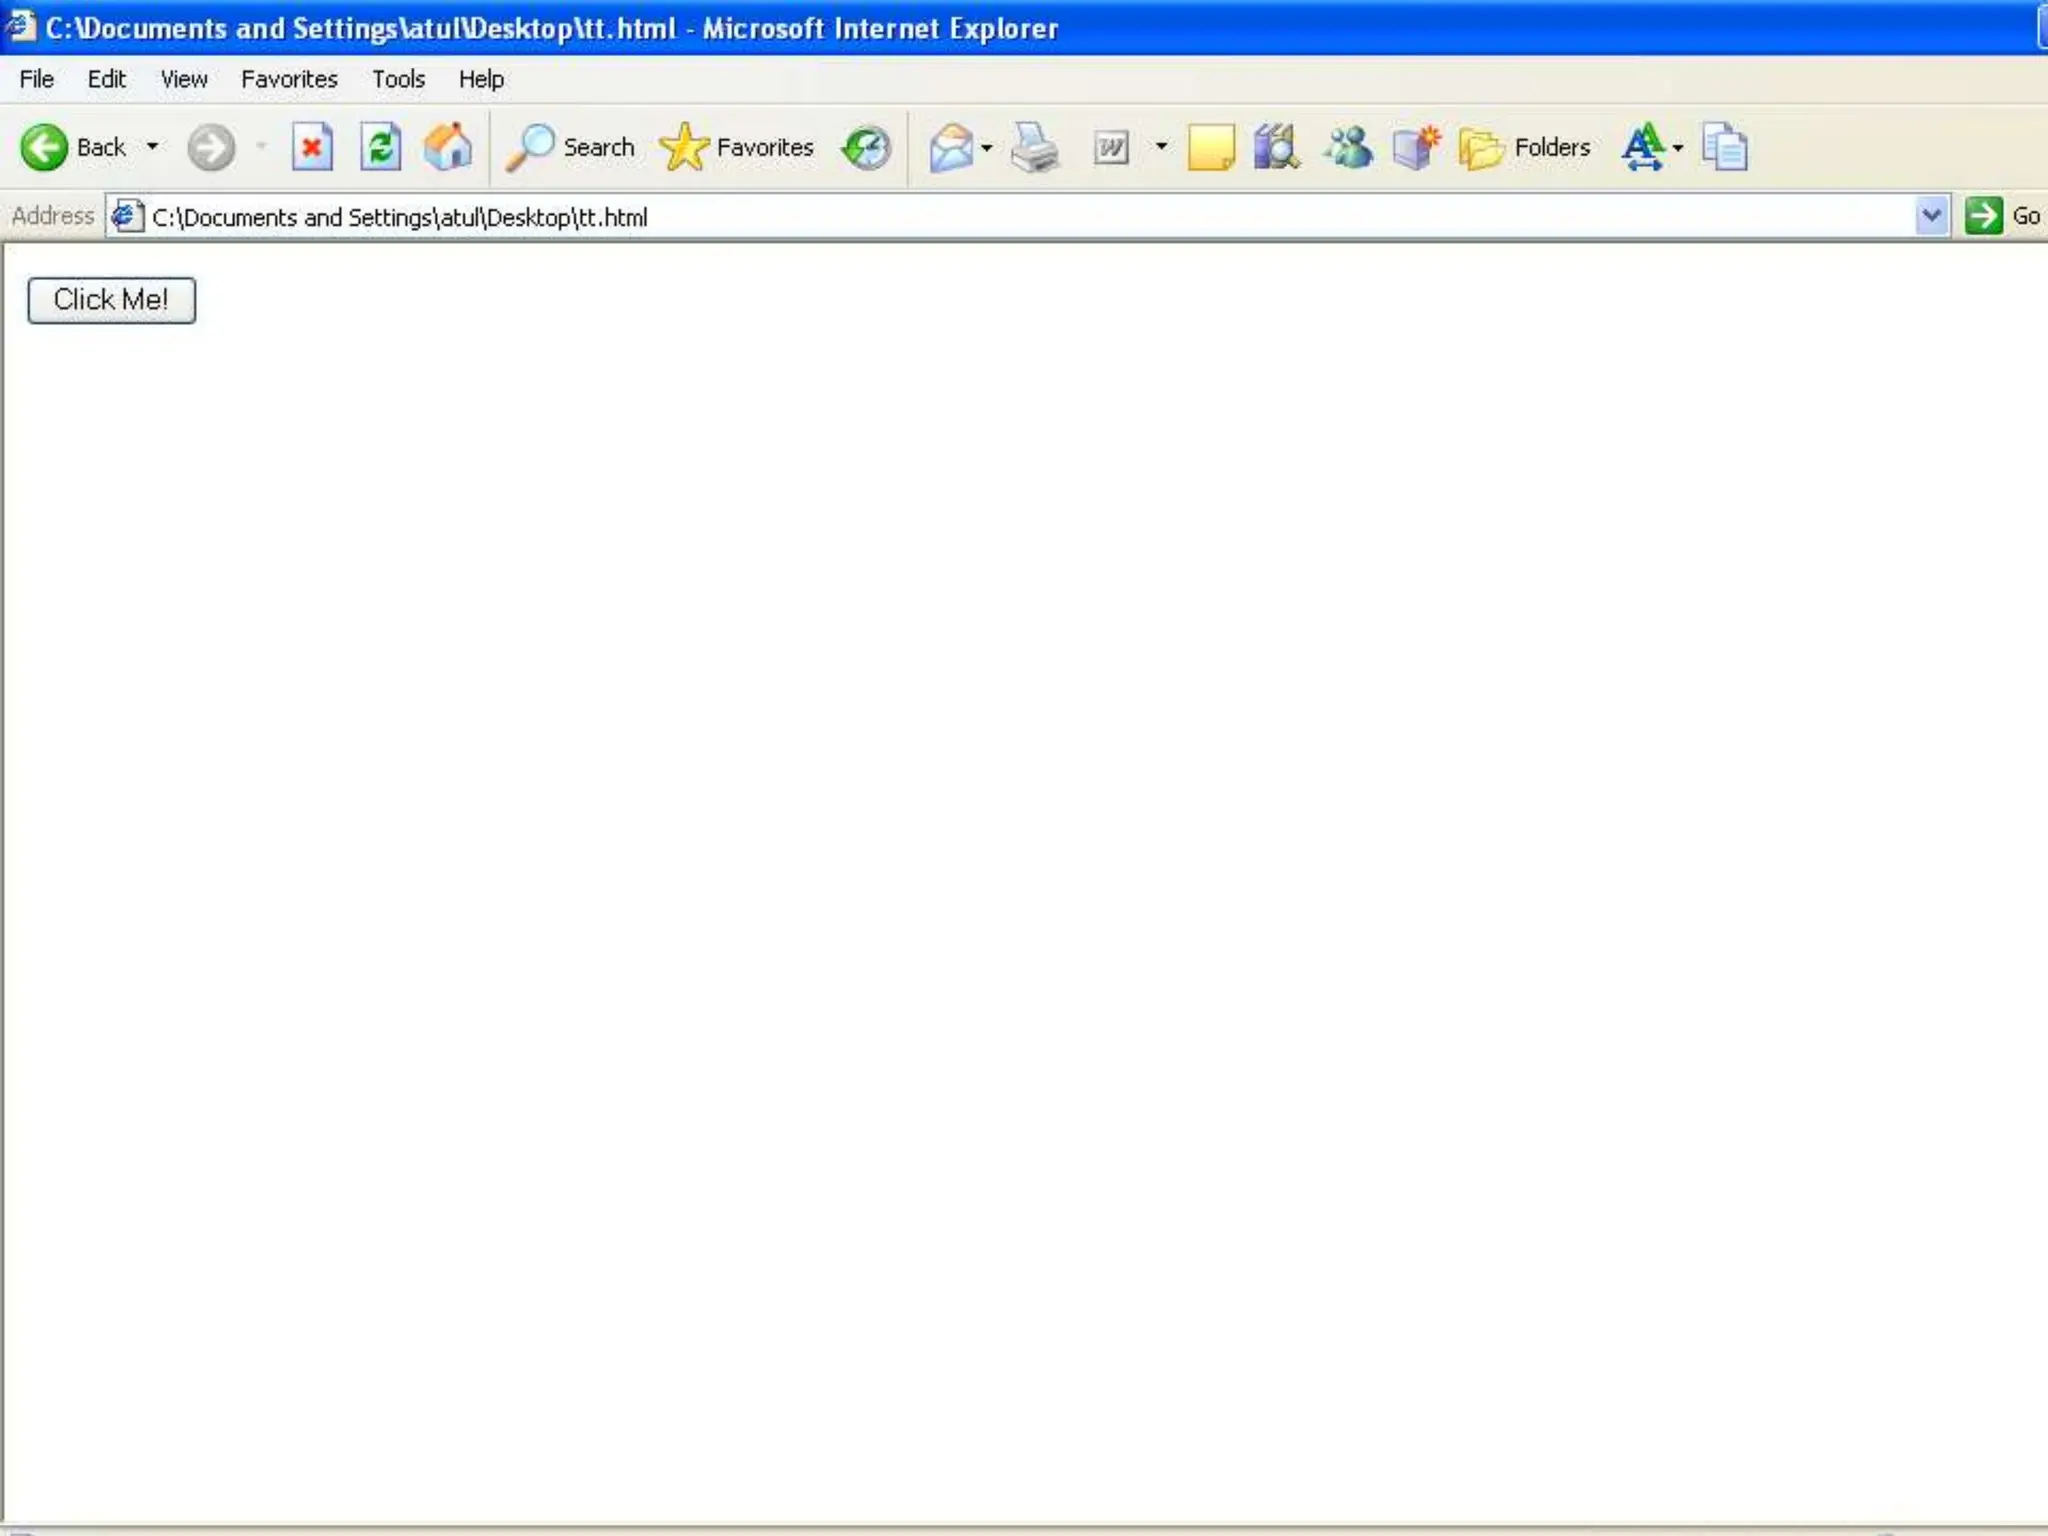Click the Print icon

(x=1034, y=148)
